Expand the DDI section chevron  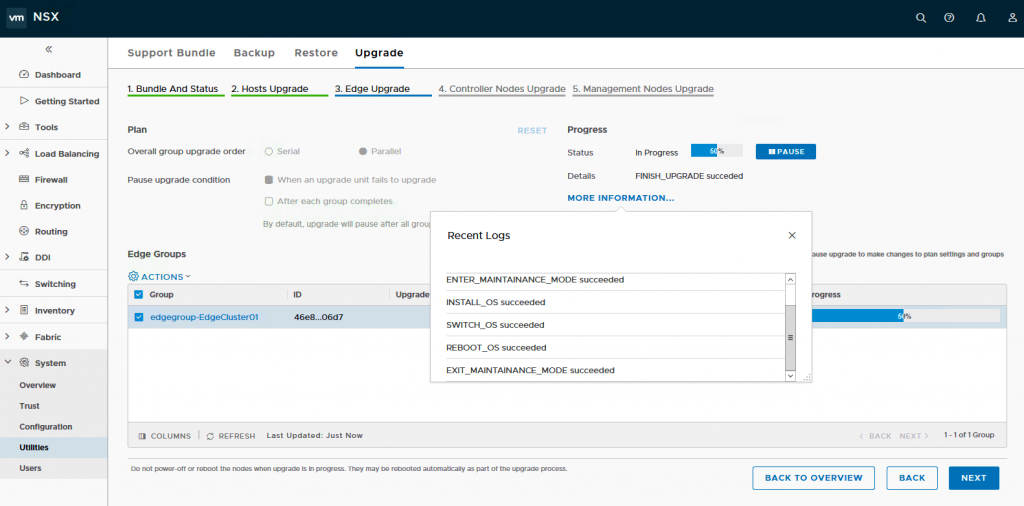click(x=7, y=257)
